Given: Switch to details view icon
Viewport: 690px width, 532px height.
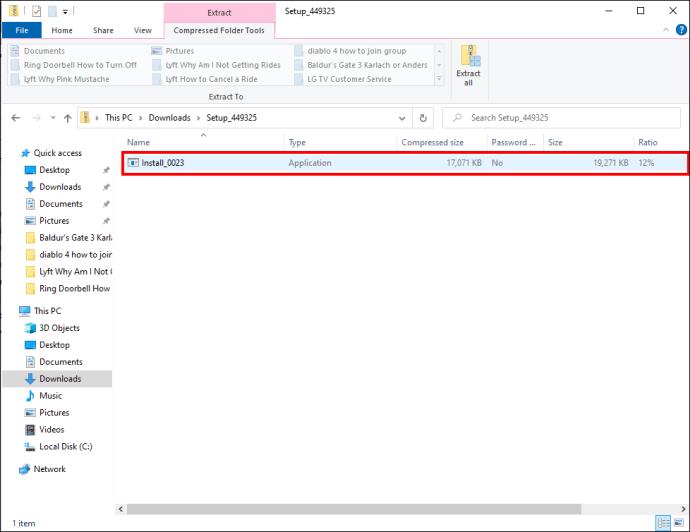Looking at the screenshot, I should coord(663,523).
